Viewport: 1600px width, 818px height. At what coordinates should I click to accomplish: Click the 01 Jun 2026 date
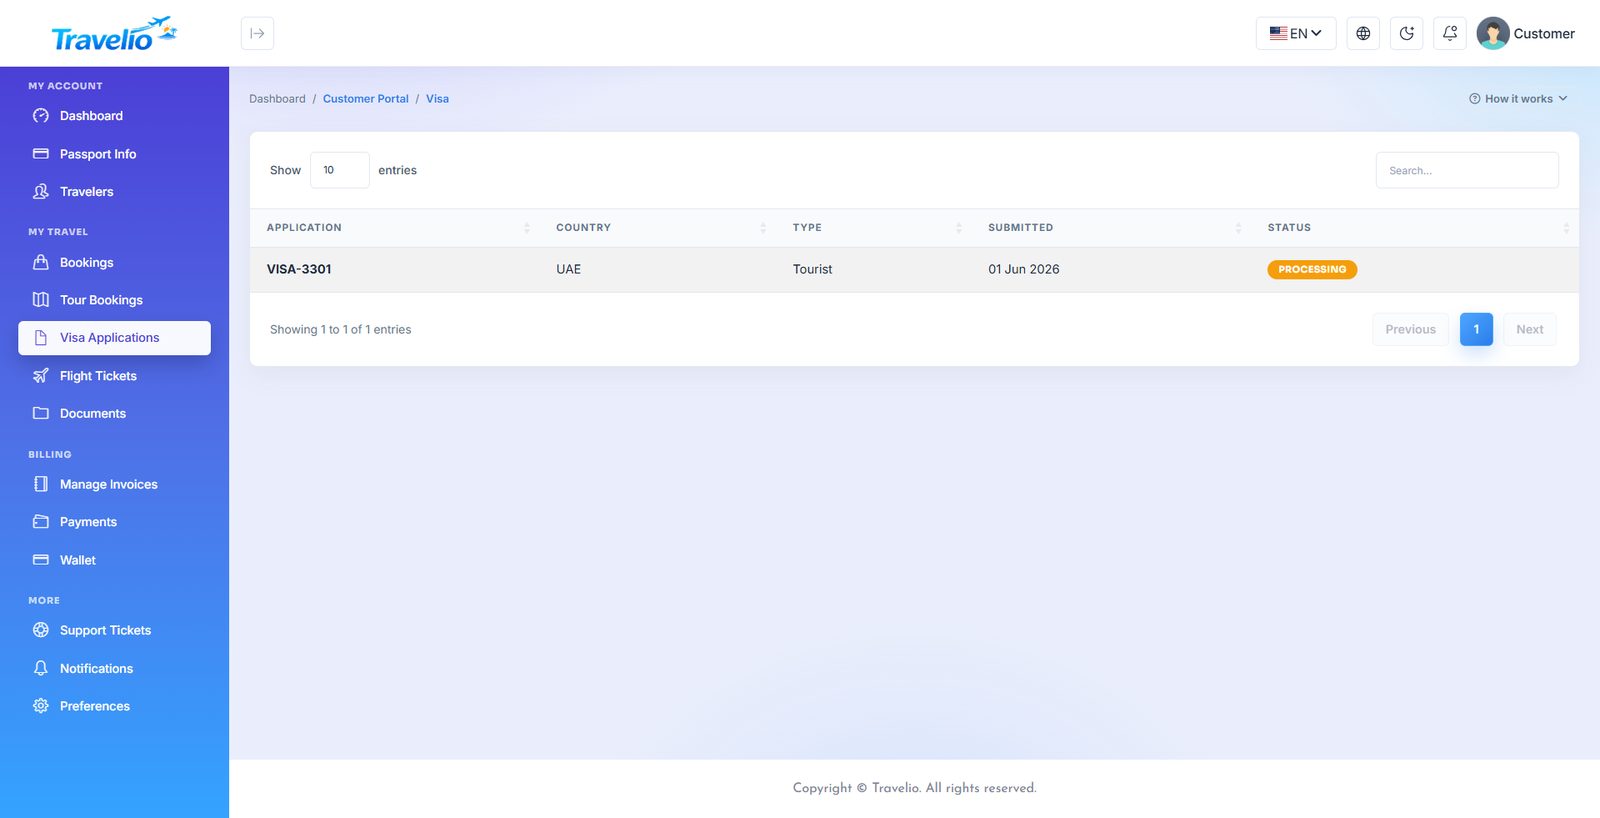(1023, 269)
